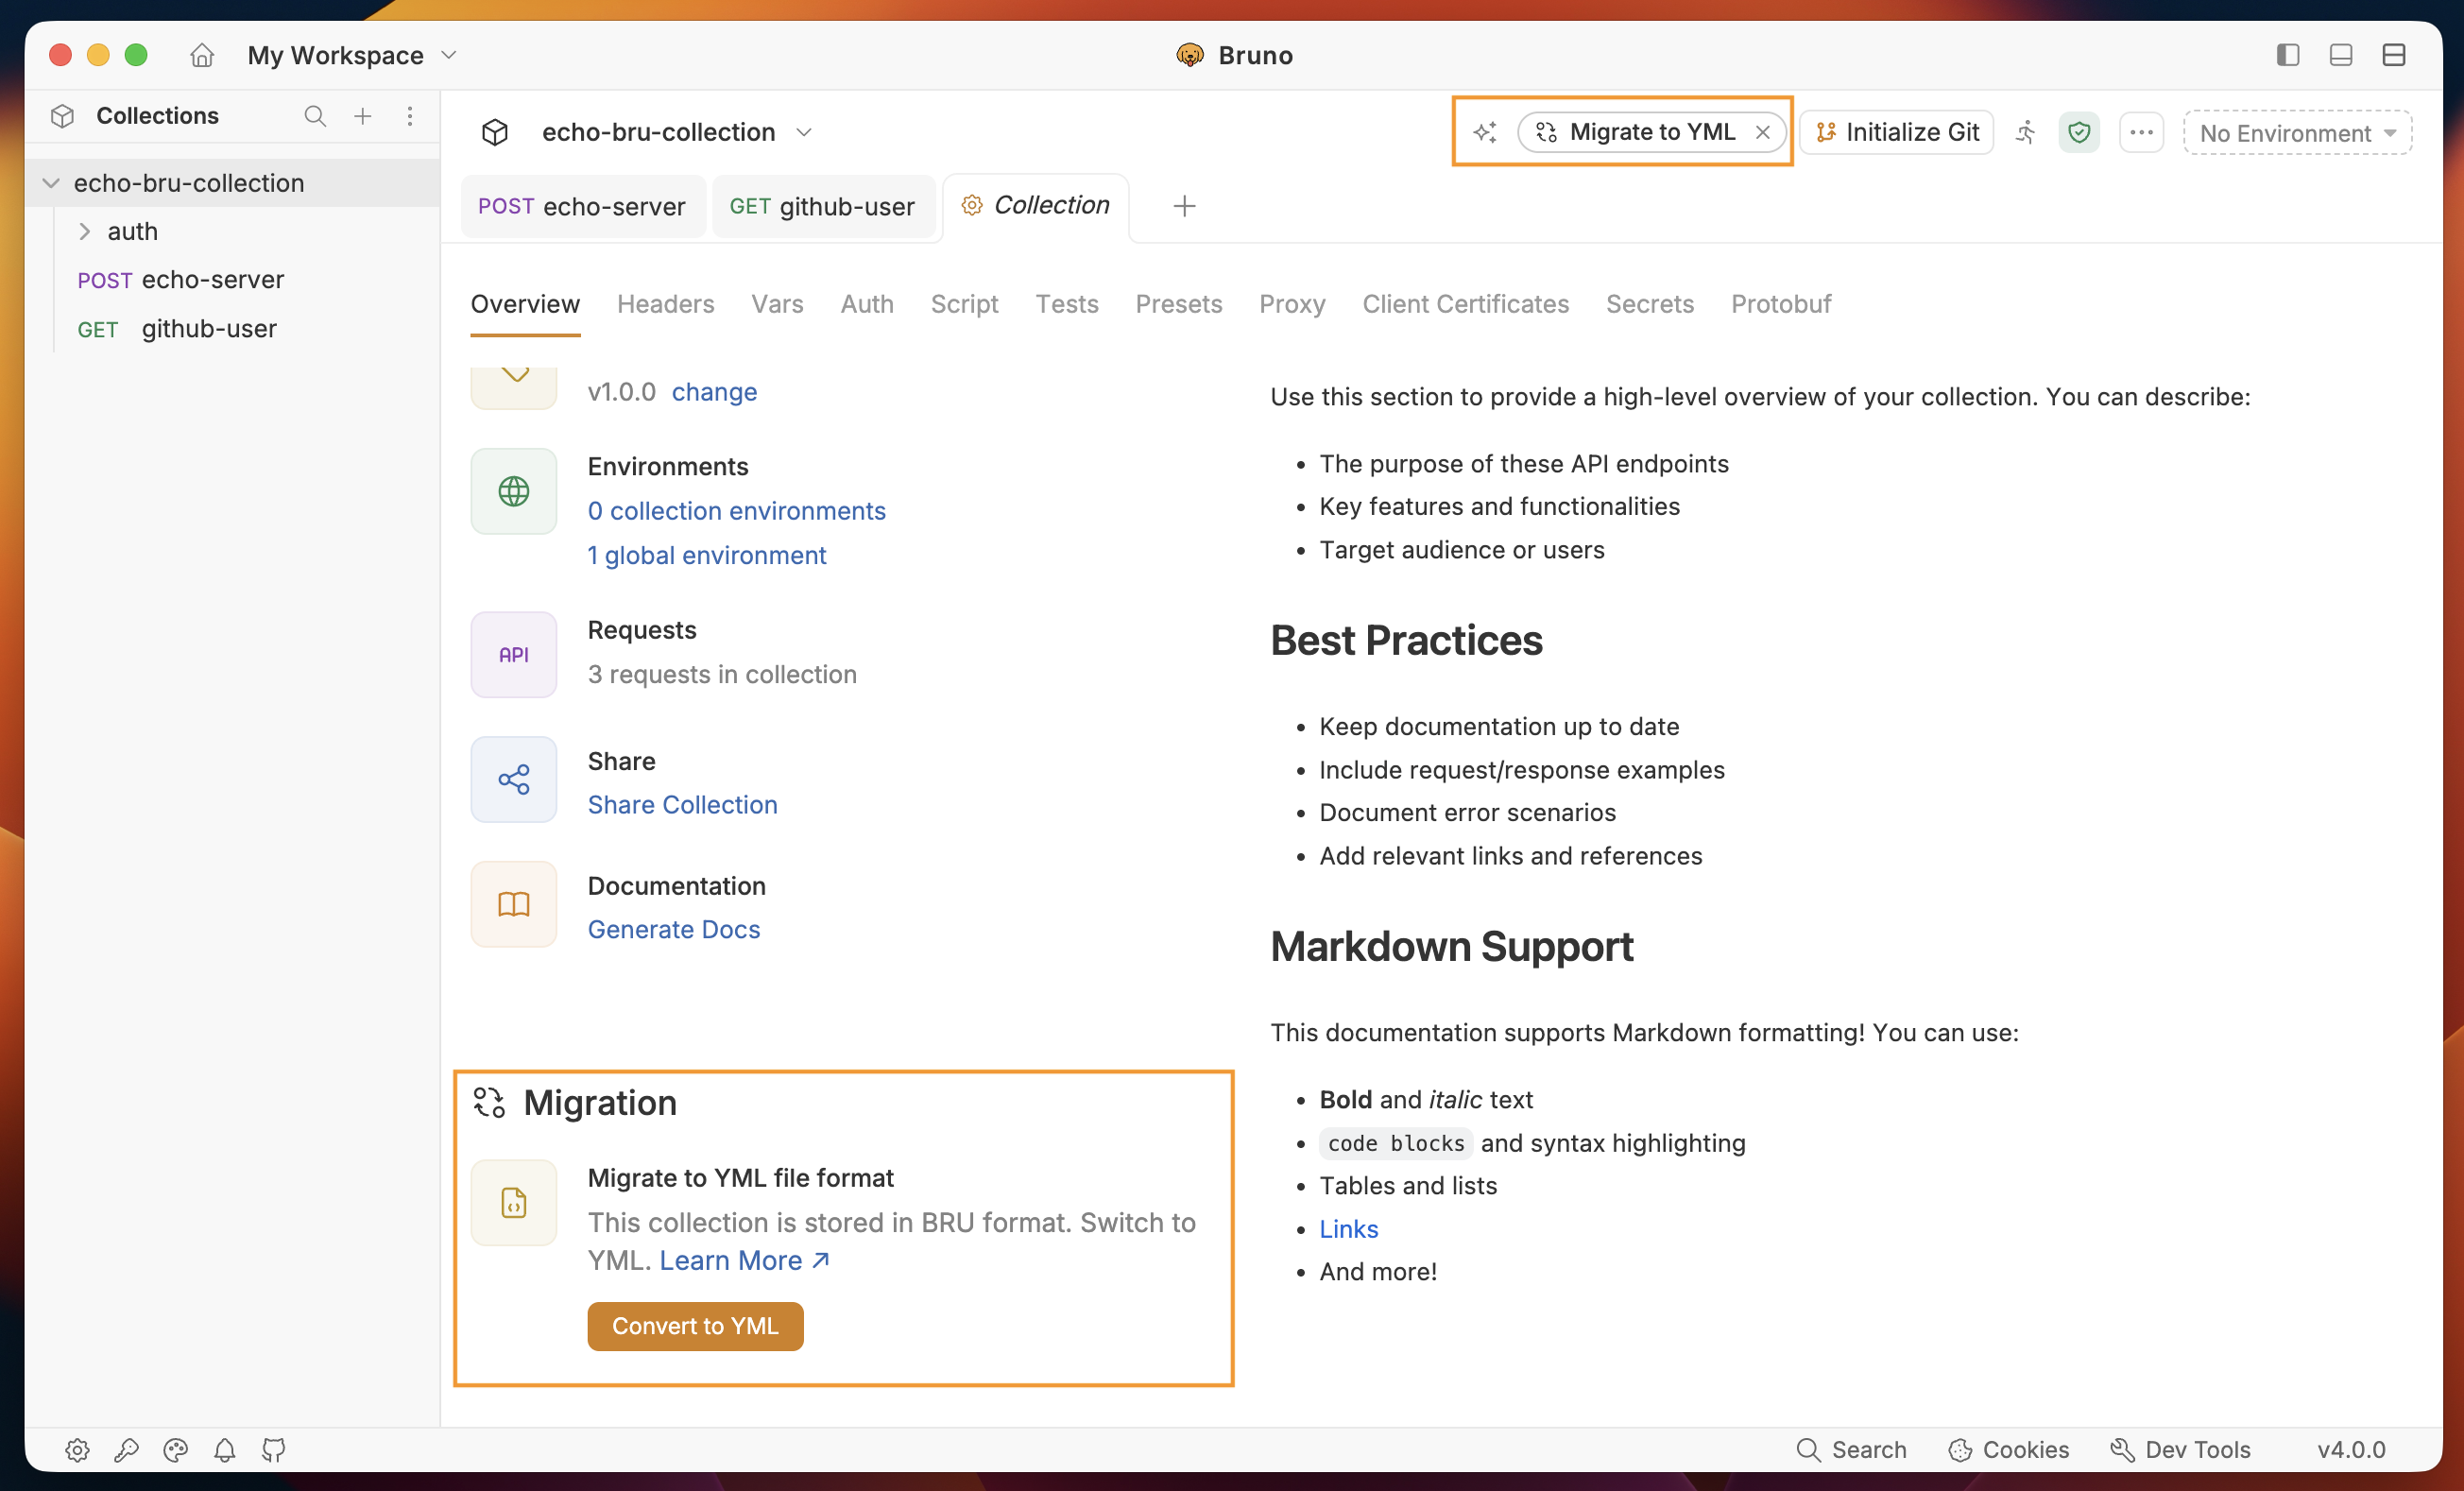Click the YML file icon in Migration
Screen dimensions: 2464x1491
coord(514,1203)
